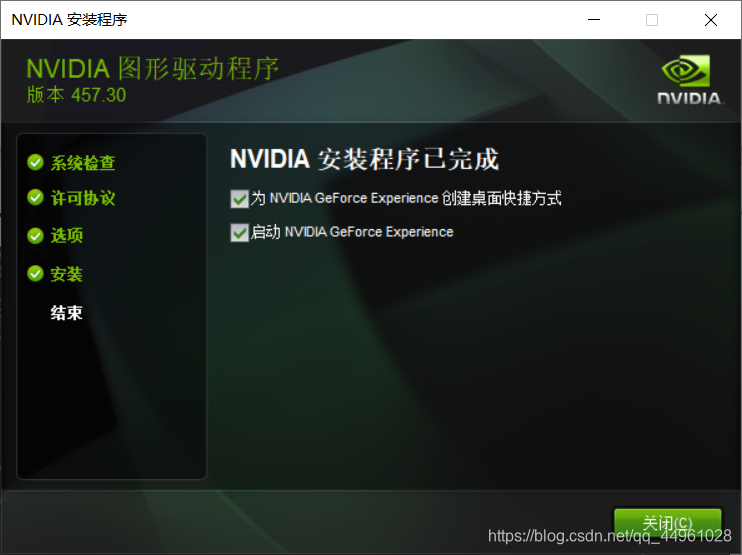742x555 pixels.
Task: Select the 选项 step label
Action: (67, 235)
